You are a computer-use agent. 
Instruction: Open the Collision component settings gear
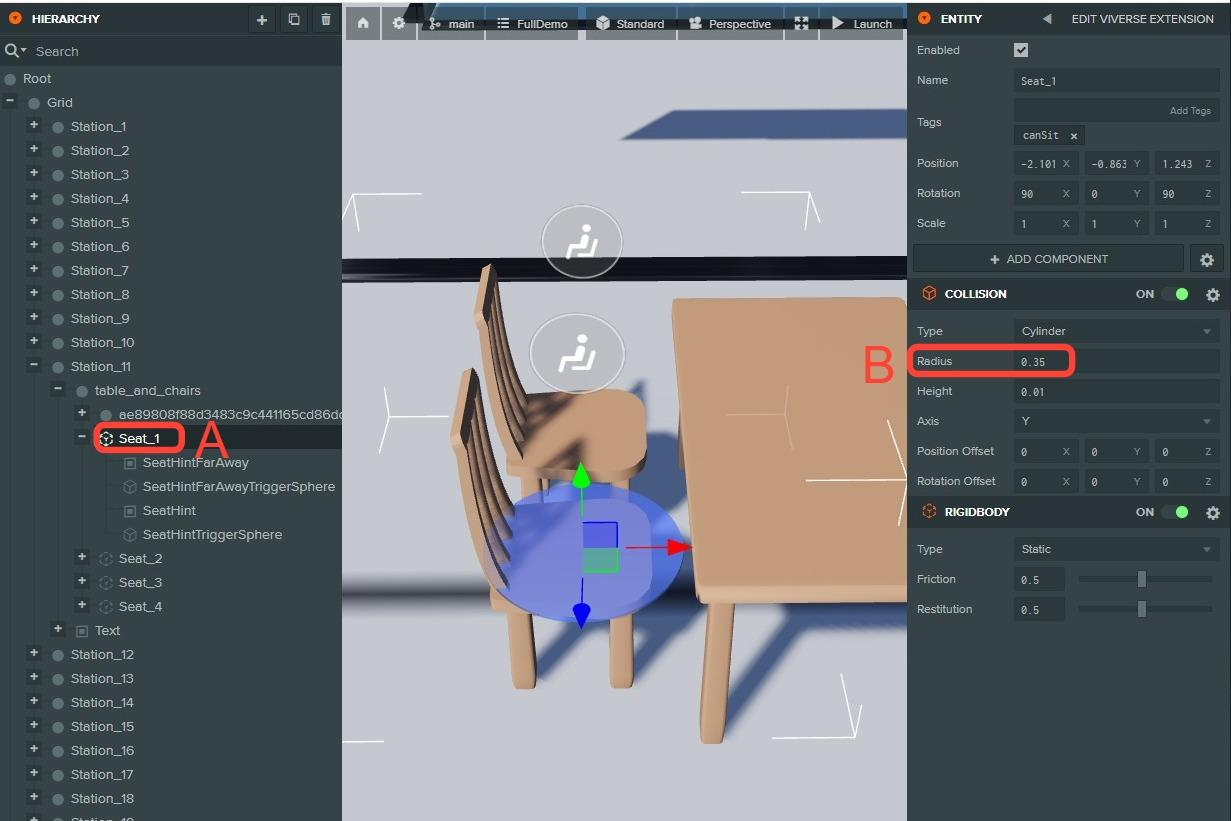tap(1212, 295)
